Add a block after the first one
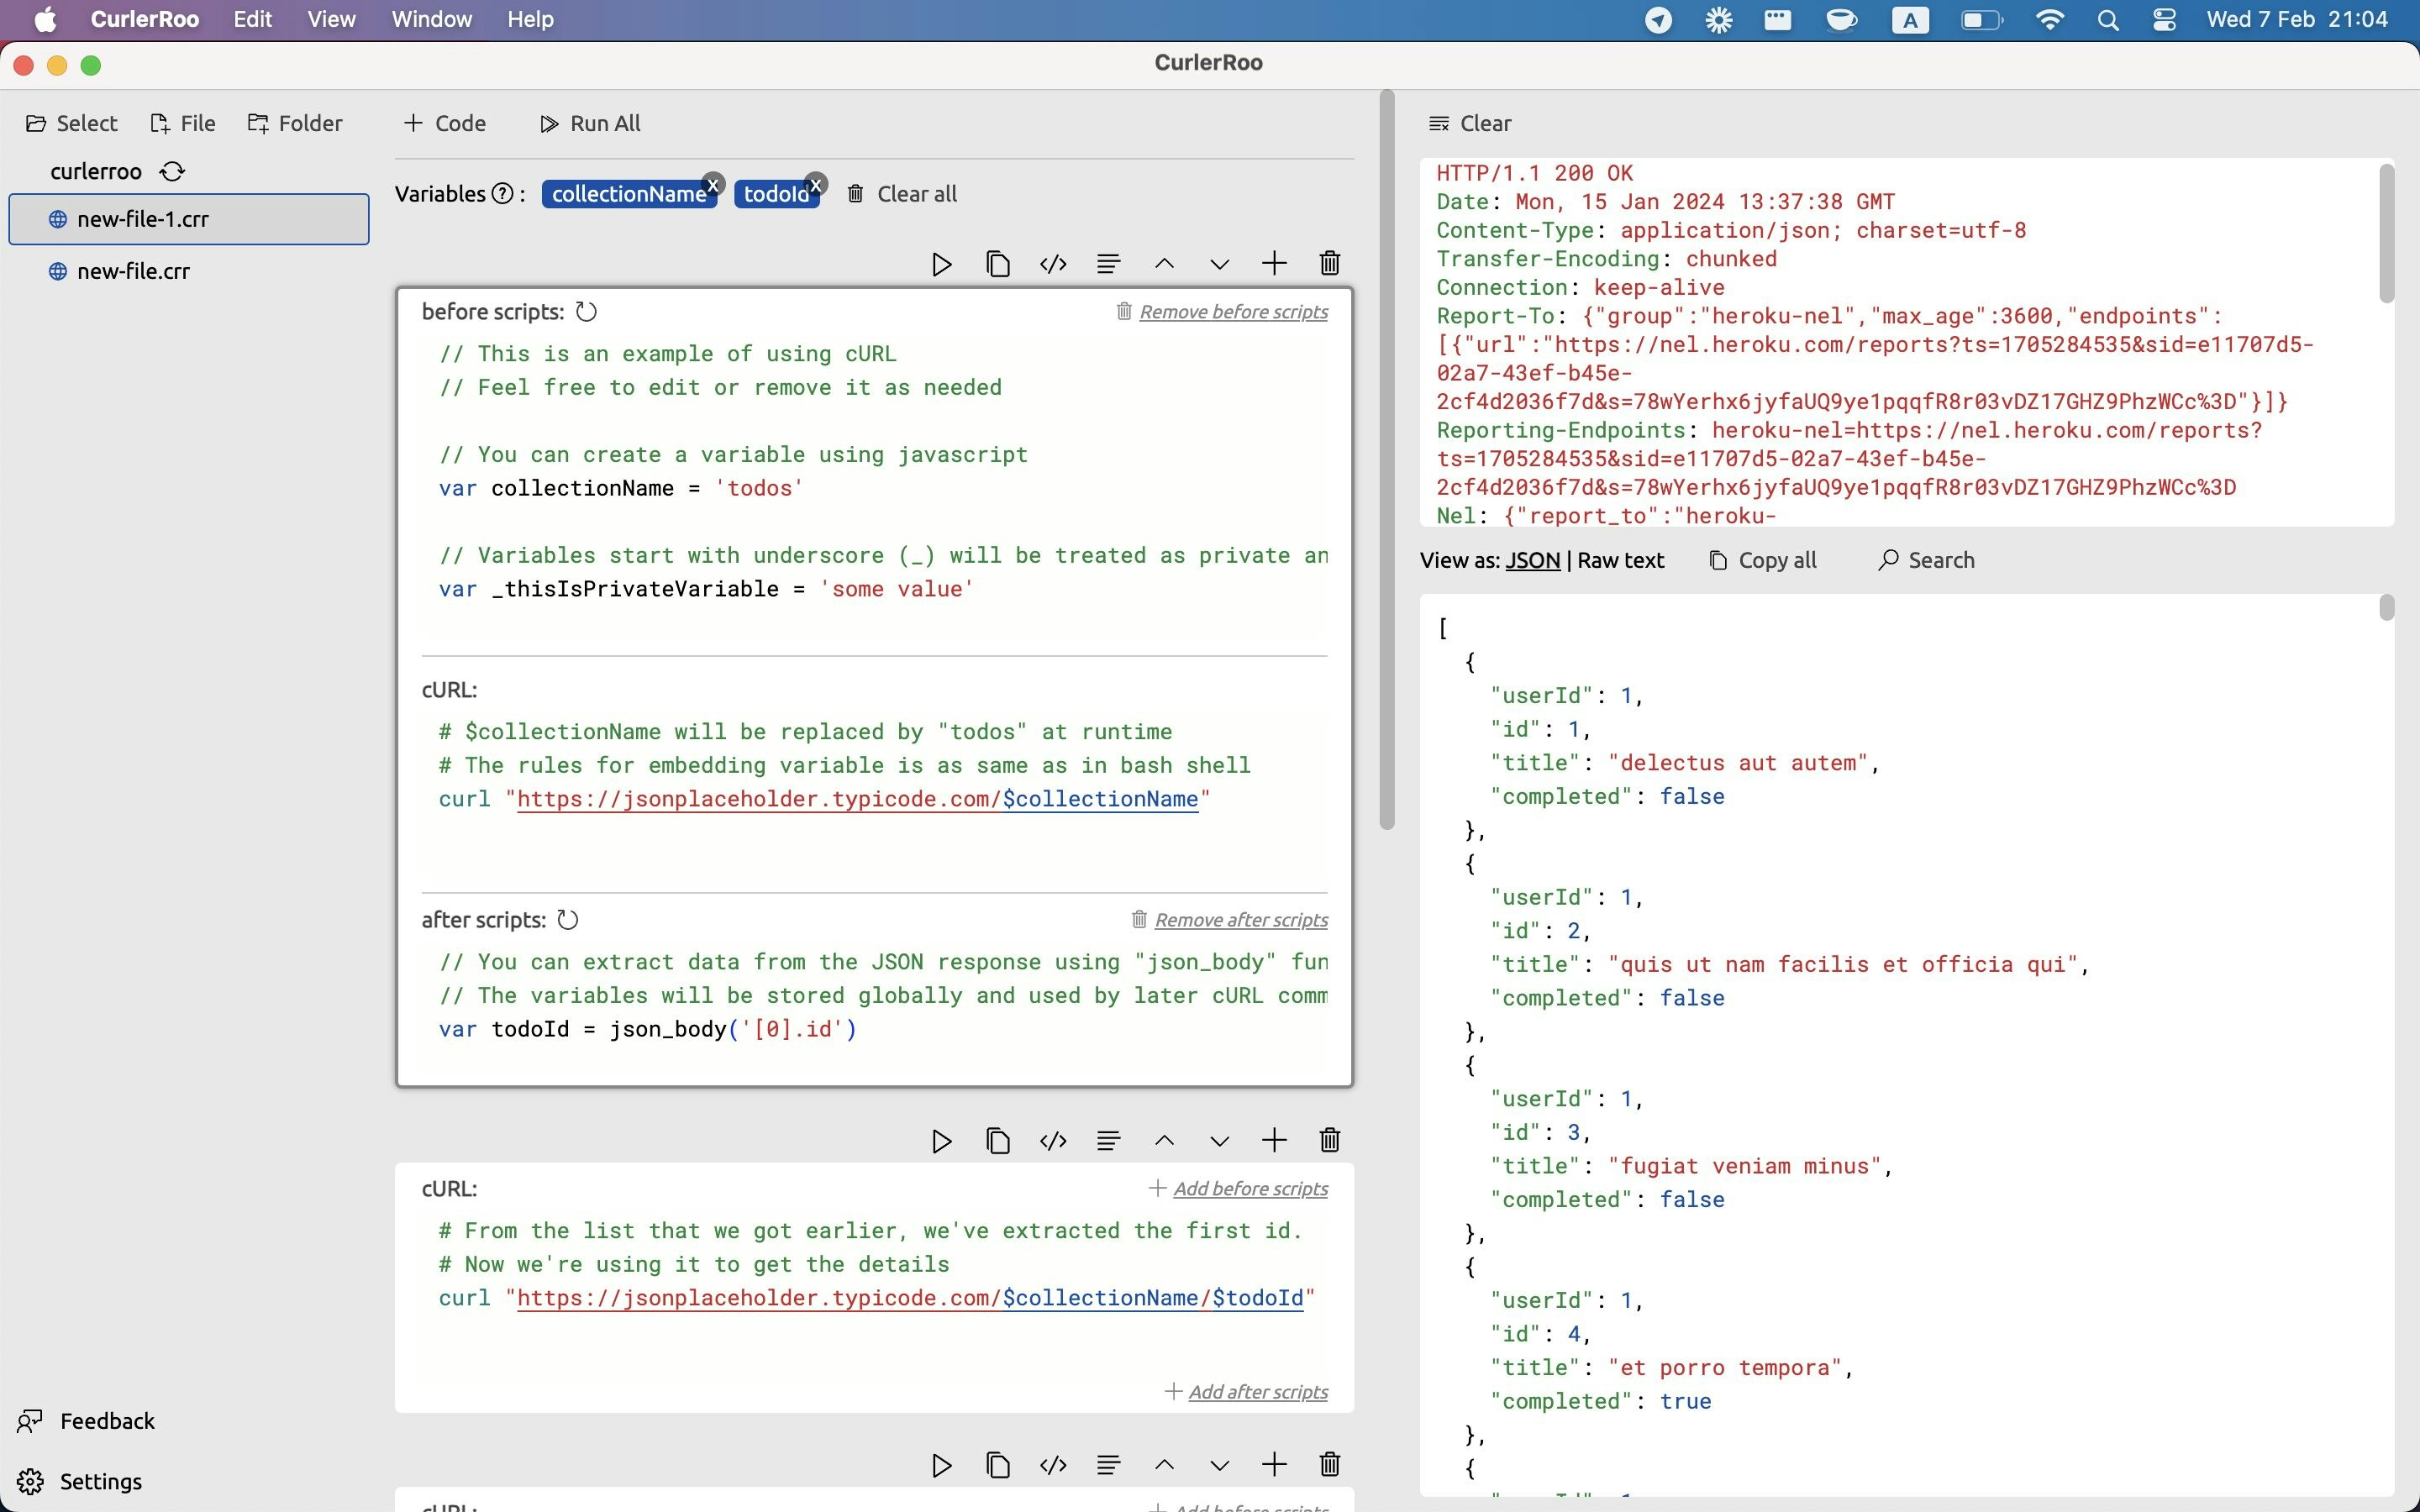The width and height of the screenshot is (2420, 1512). 1274,264
